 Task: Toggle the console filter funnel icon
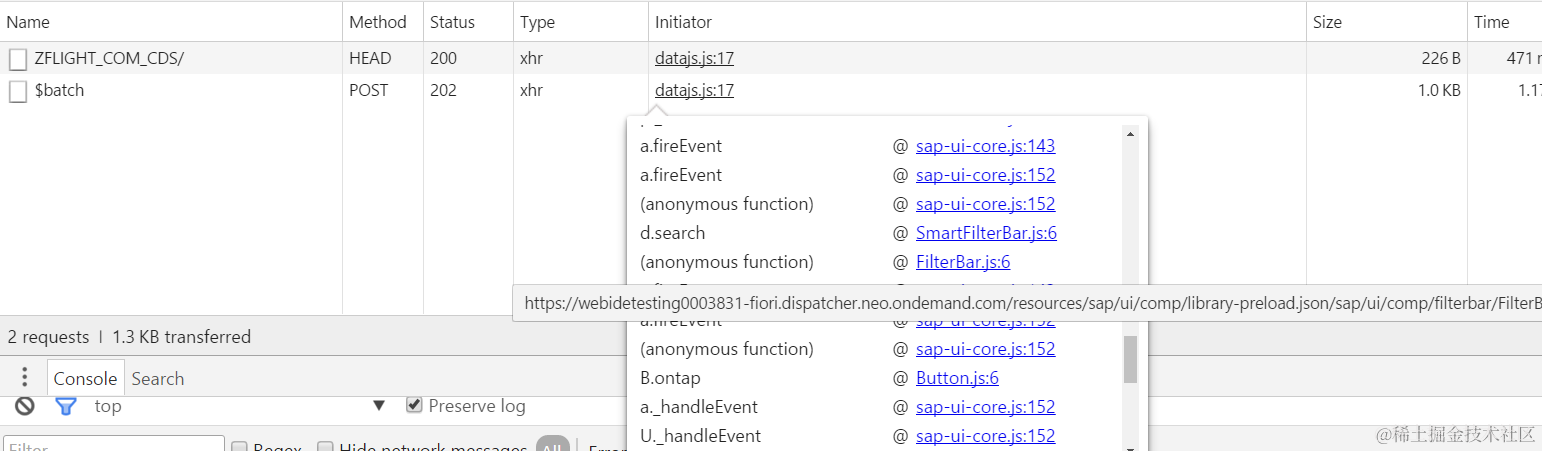[x=66, y=406]
